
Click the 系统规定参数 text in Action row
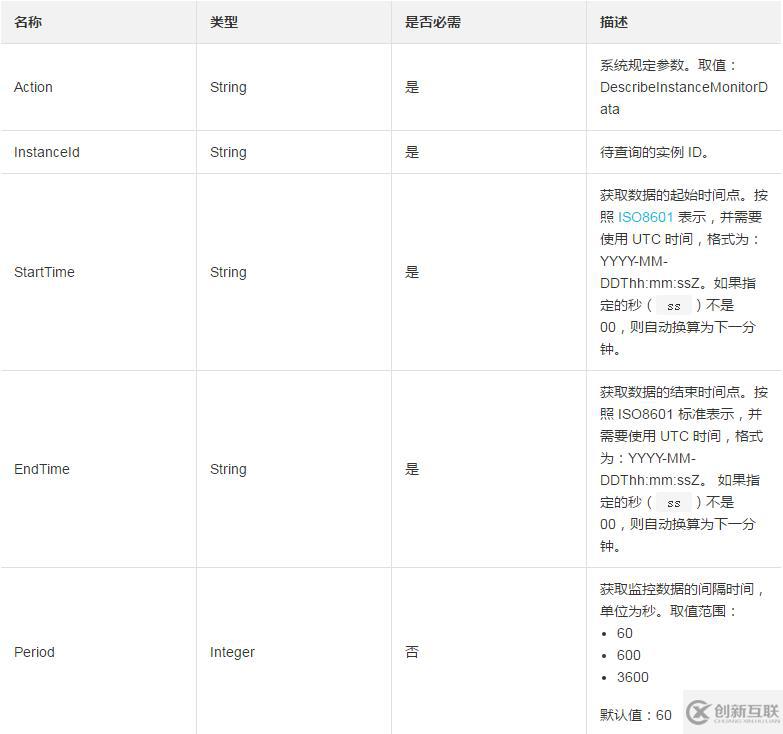tap(642, 65)
